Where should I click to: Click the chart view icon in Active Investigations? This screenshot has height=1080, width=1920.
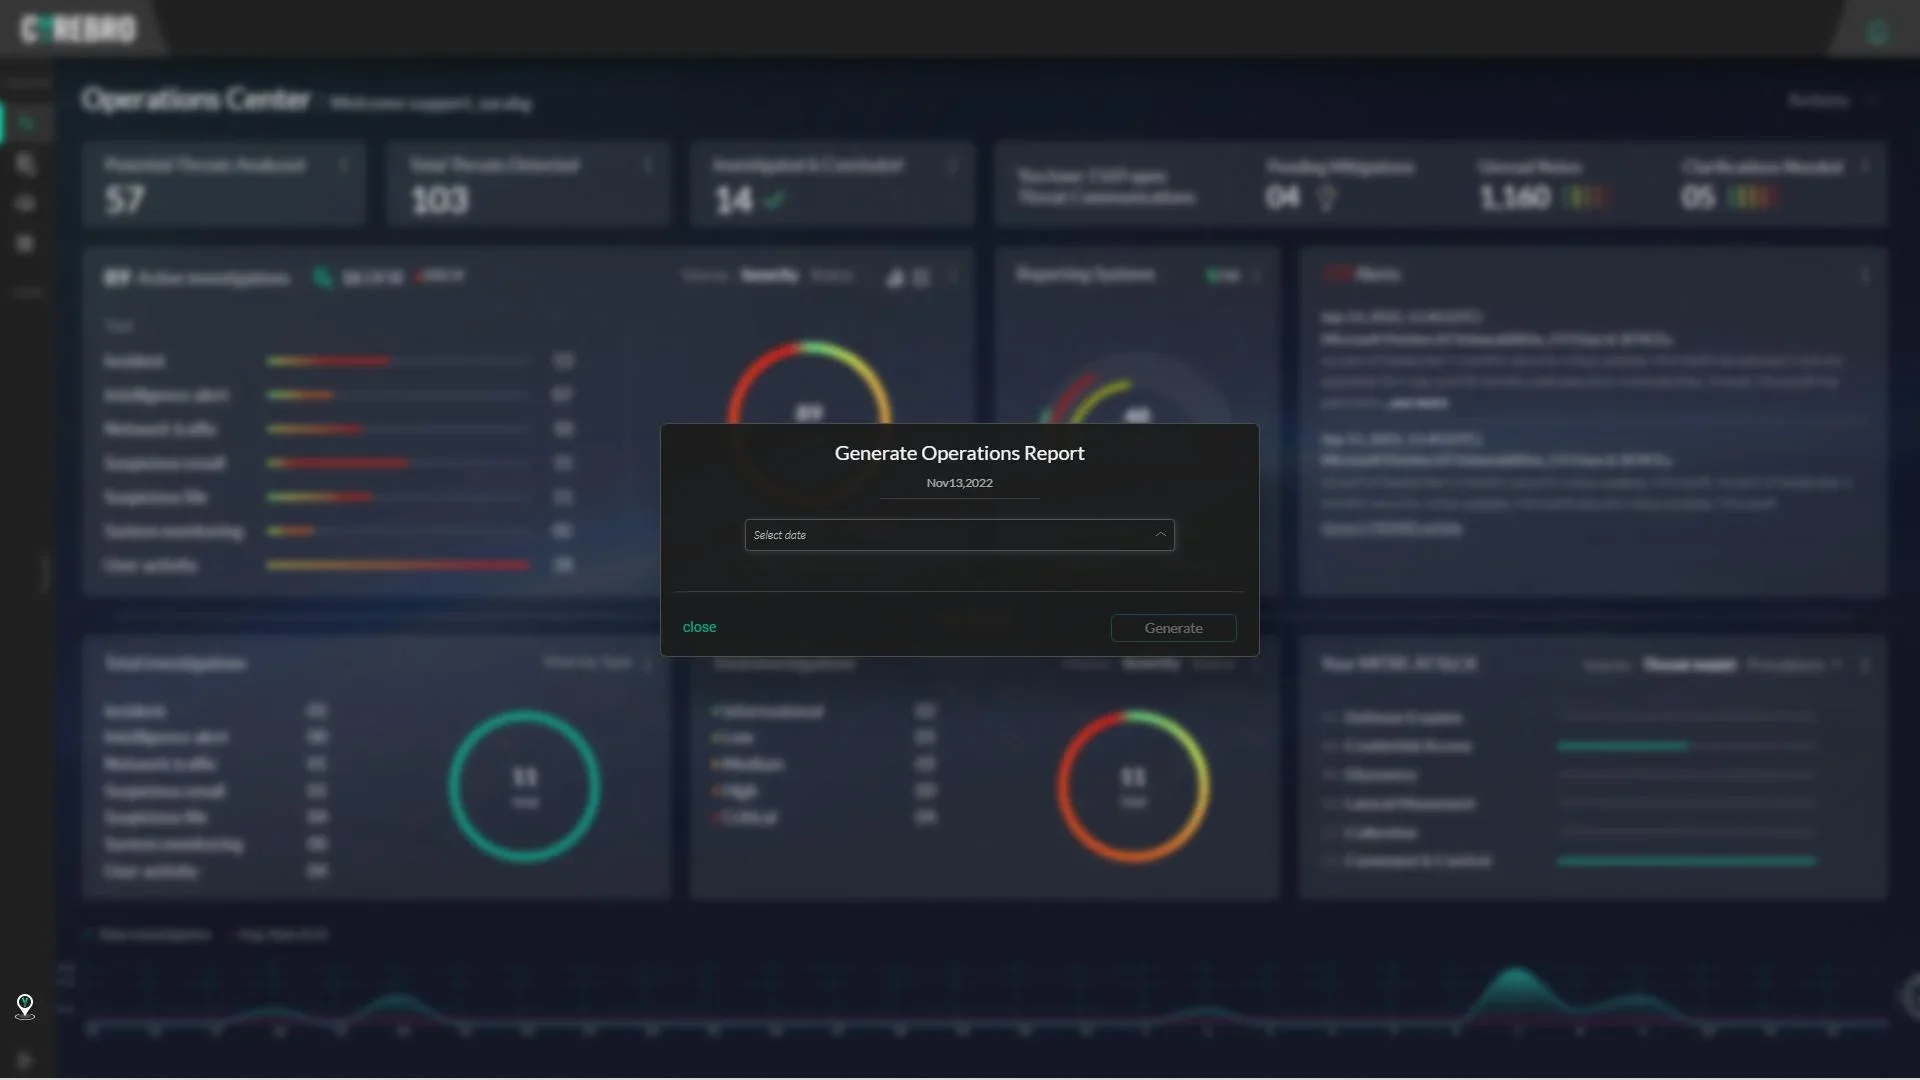895,278
